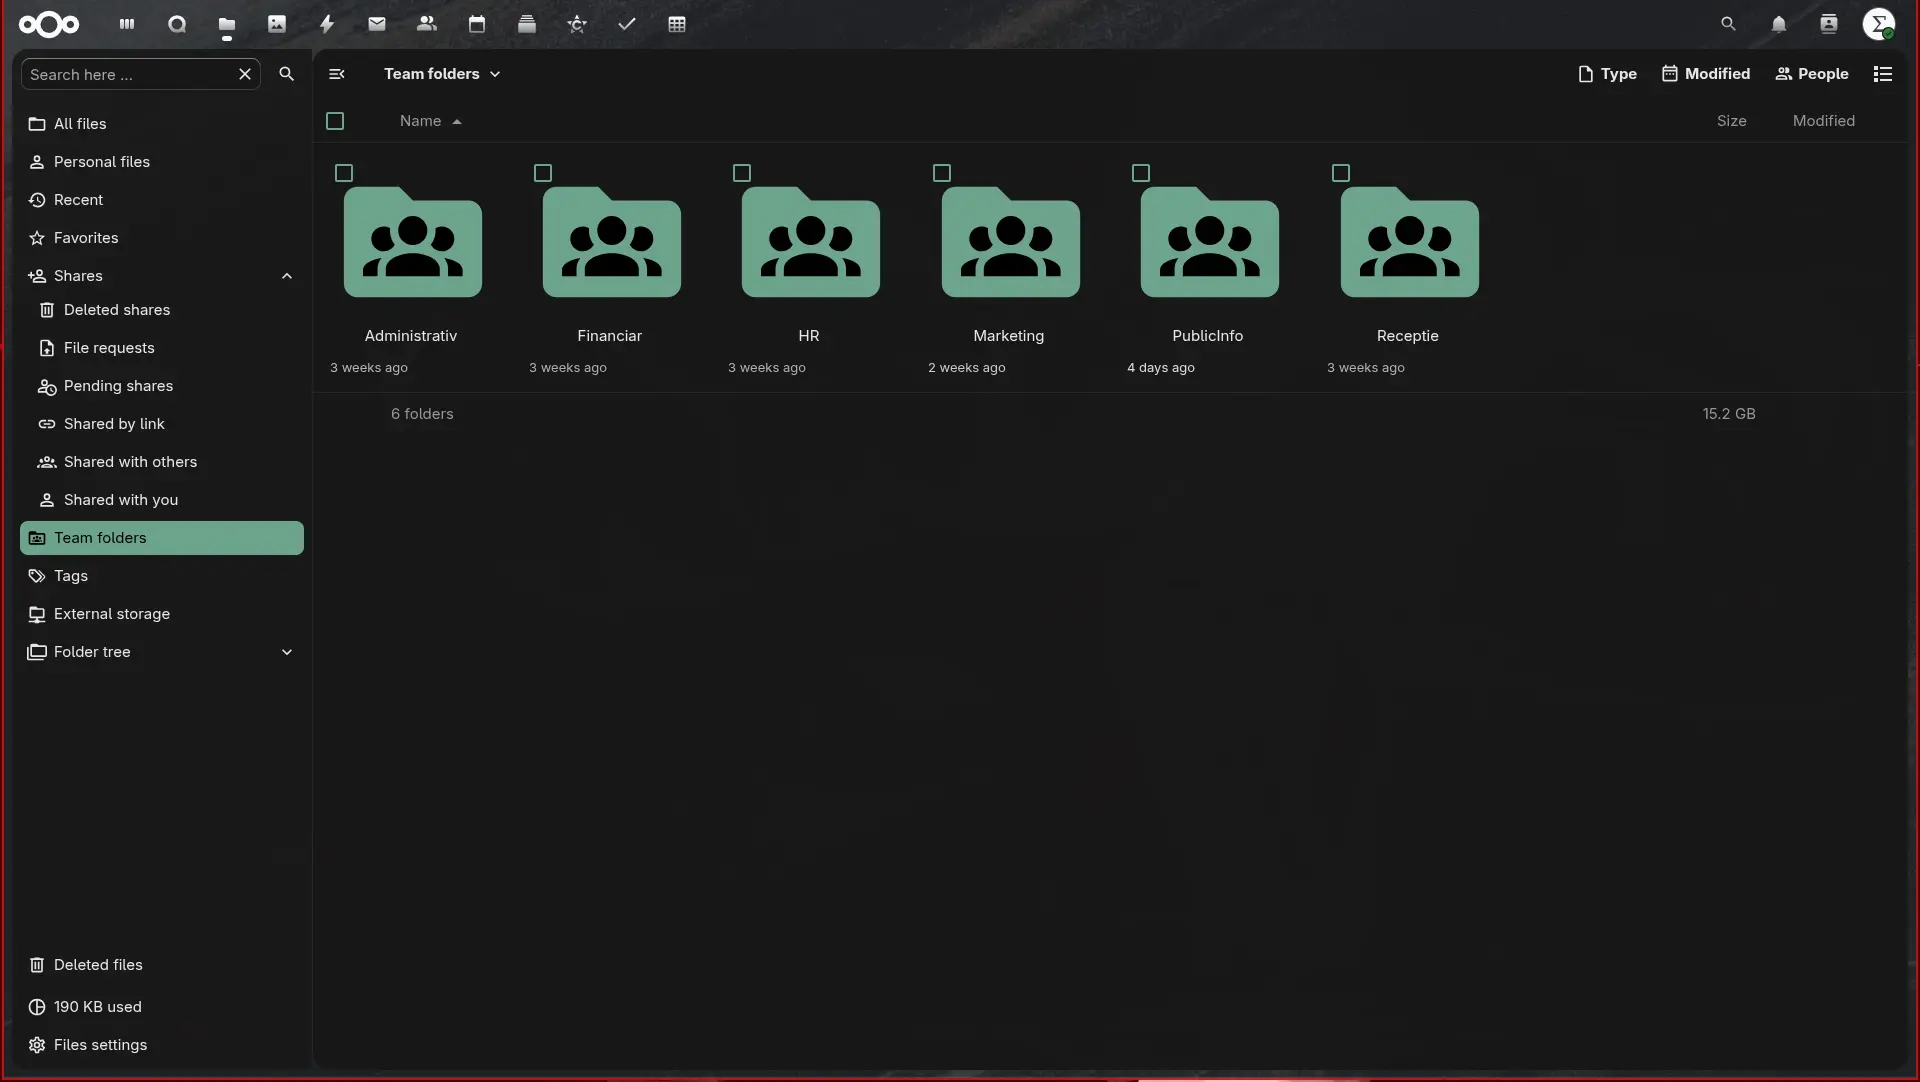
Task: Collapse the Shares section chevron
Action: click(287, 276)
